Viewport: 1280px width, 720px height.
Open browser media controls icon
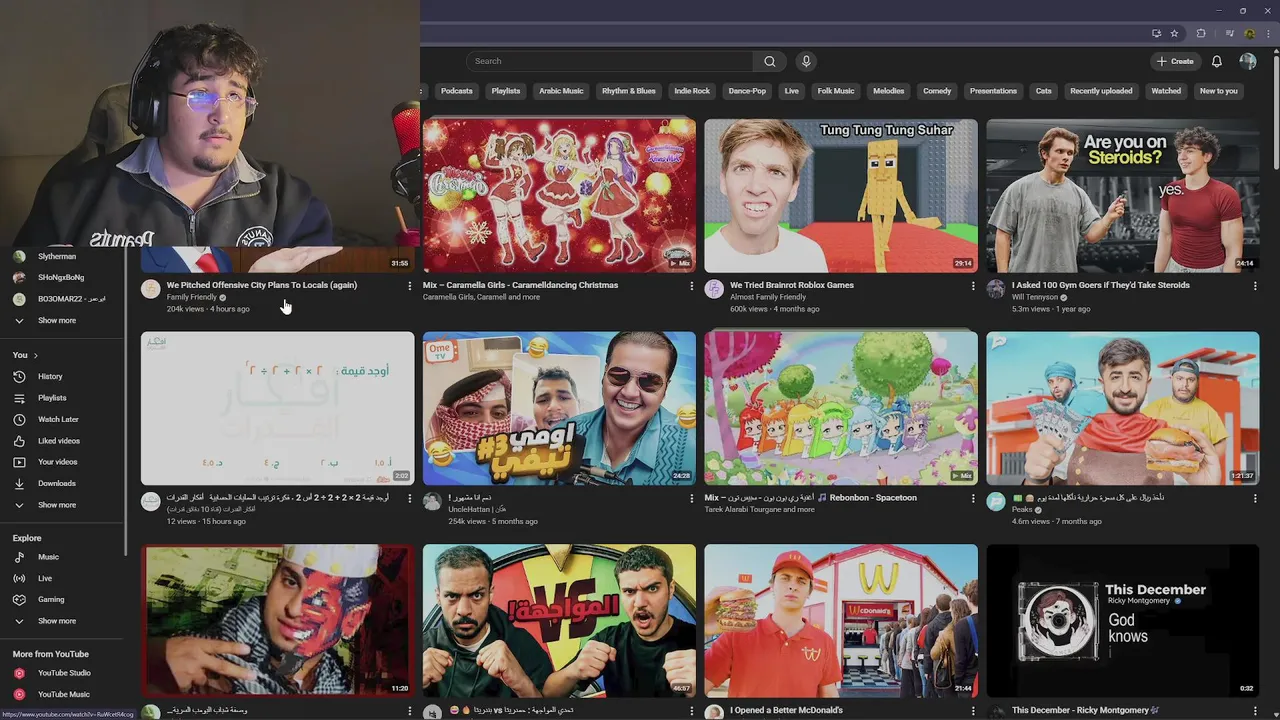(x=1230, y=33)
